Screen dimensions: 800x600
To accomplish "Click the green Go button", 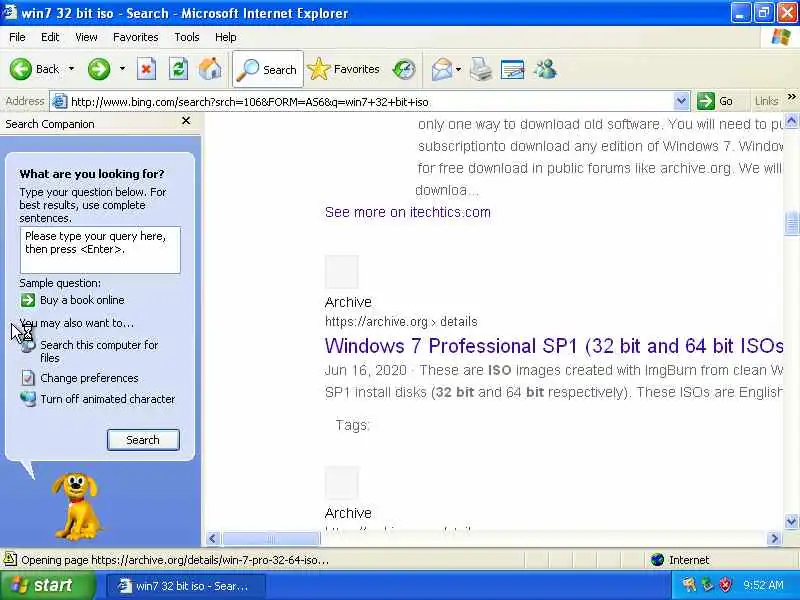I will pyautogui.click(x=715, y=101).
